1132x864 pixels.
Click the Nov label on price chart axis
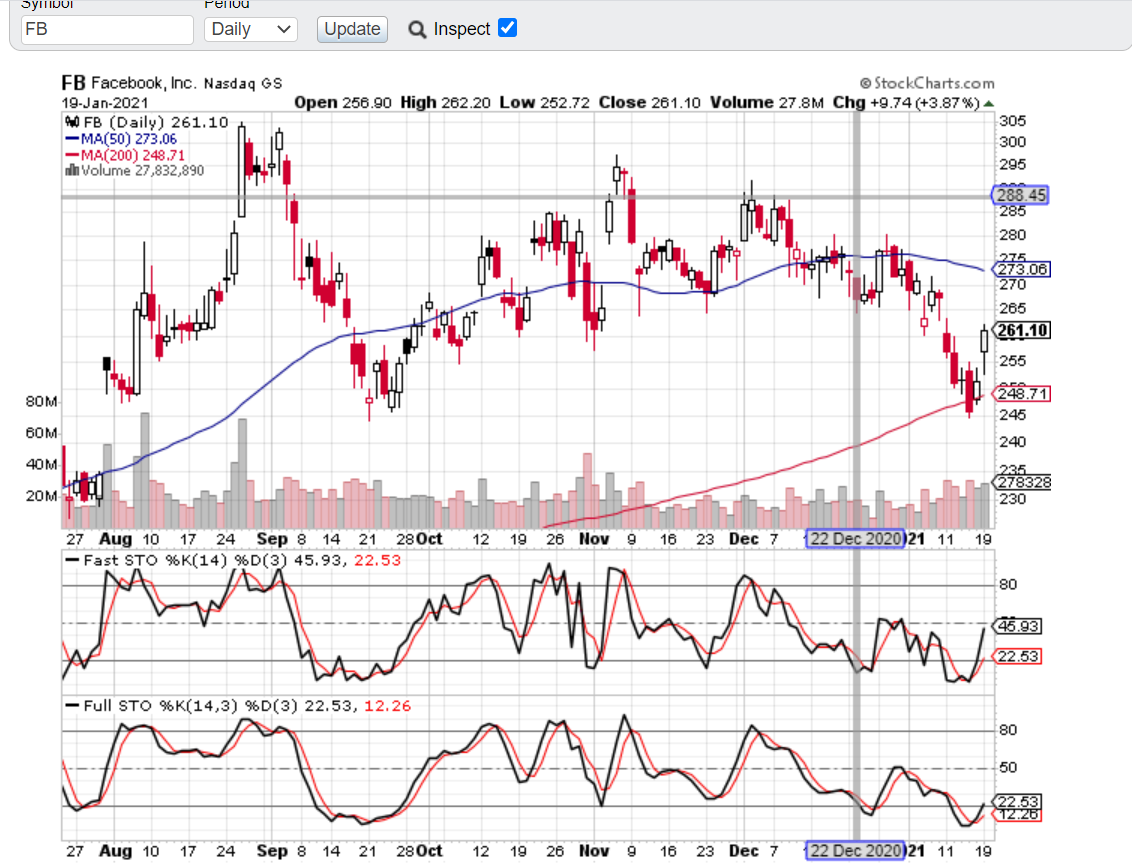pyautogui.click(x=594, y=539)
